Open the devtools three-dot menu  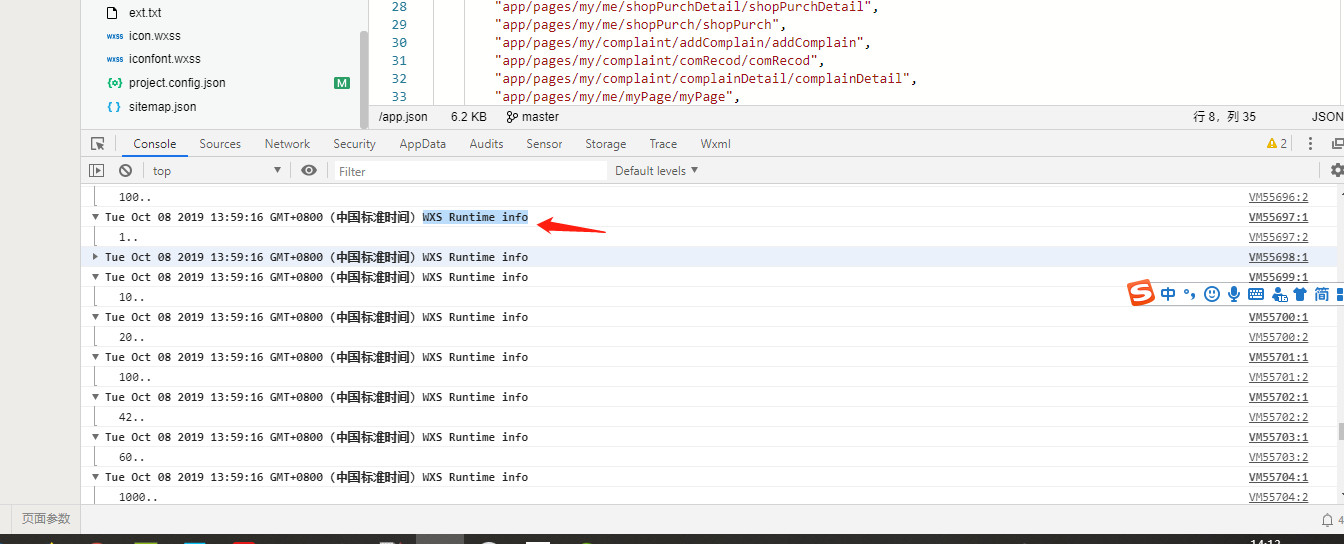coord(1311,144)
